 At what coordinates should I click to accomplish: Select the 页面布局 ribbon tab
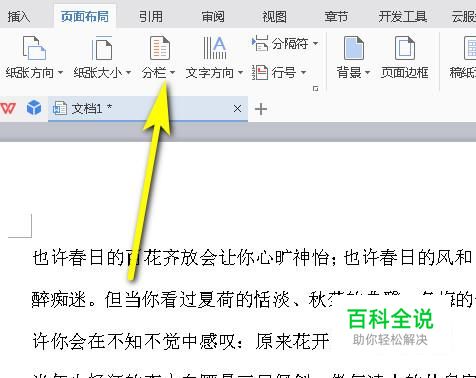(x=85, y=17)
